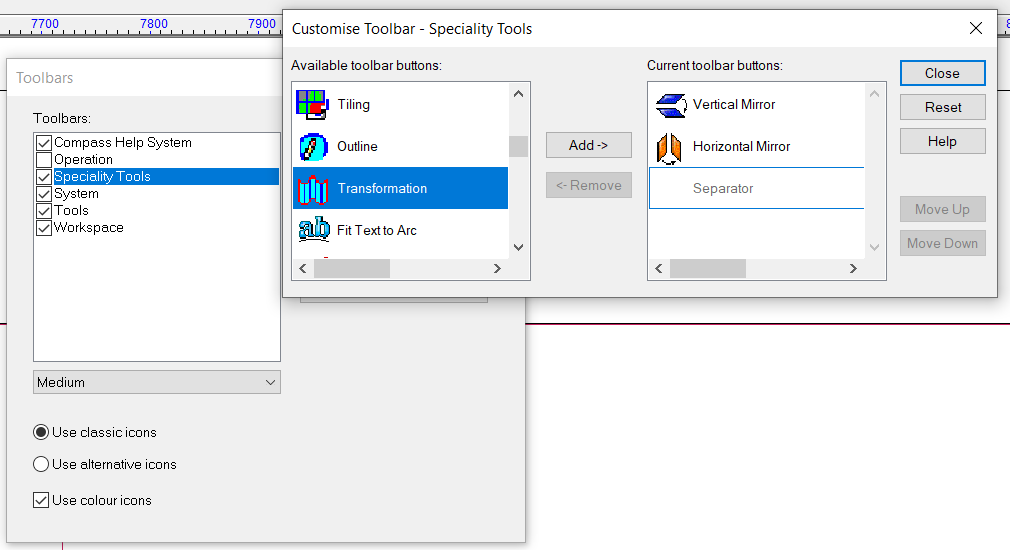Screen dimensions: 1010x550
Task: Select 'Tiling' label in available buttons
Action: pos(354,104)
